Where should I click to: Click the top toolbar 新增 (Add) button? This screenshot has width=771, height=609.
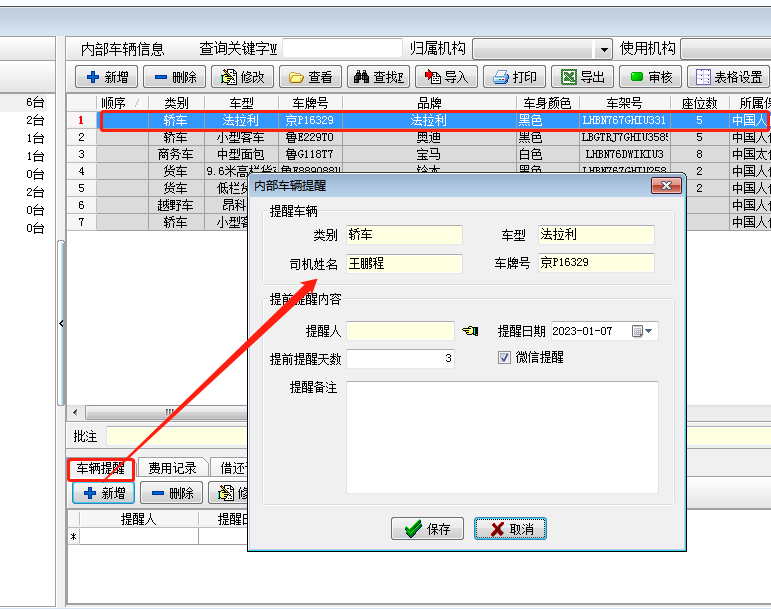tap(105, 77)
